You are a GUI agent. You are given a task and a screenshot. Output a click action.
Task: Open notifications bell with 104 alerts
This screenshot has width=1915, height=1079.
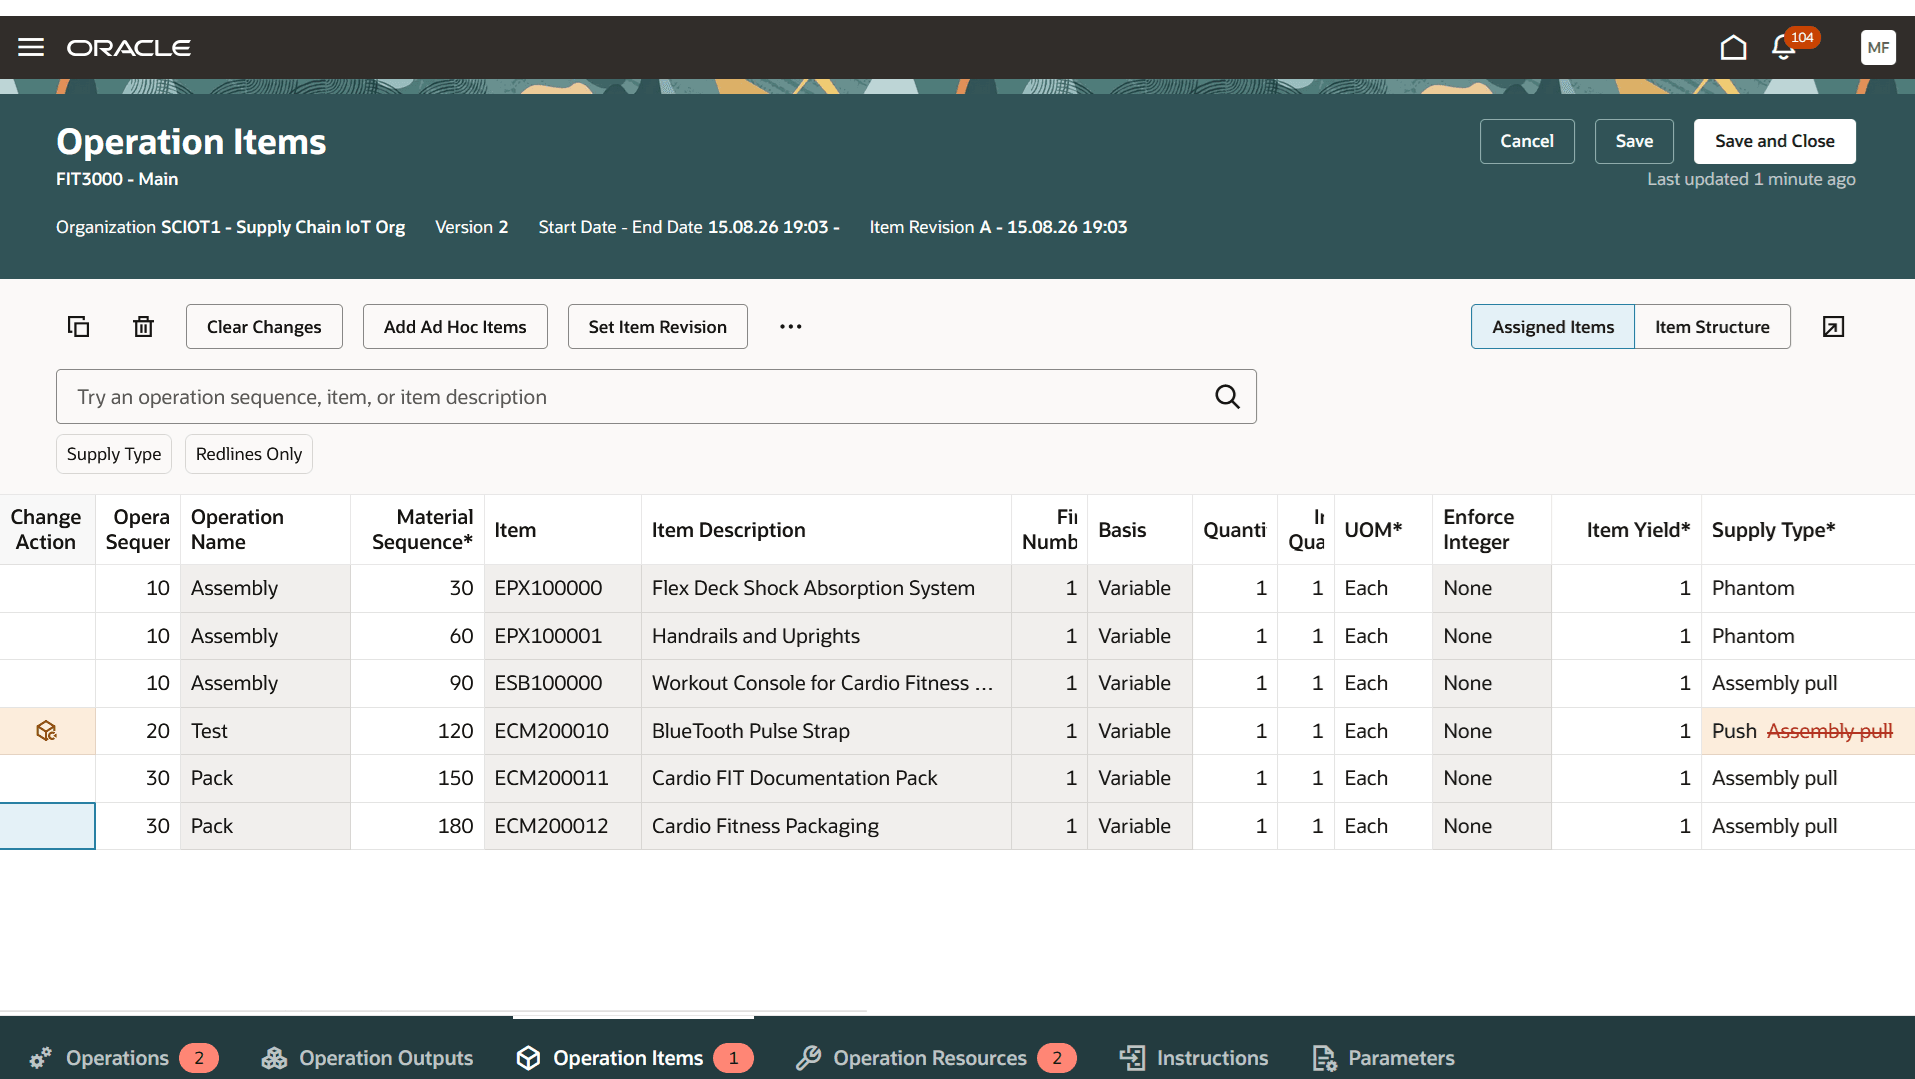click(1784, 47)
